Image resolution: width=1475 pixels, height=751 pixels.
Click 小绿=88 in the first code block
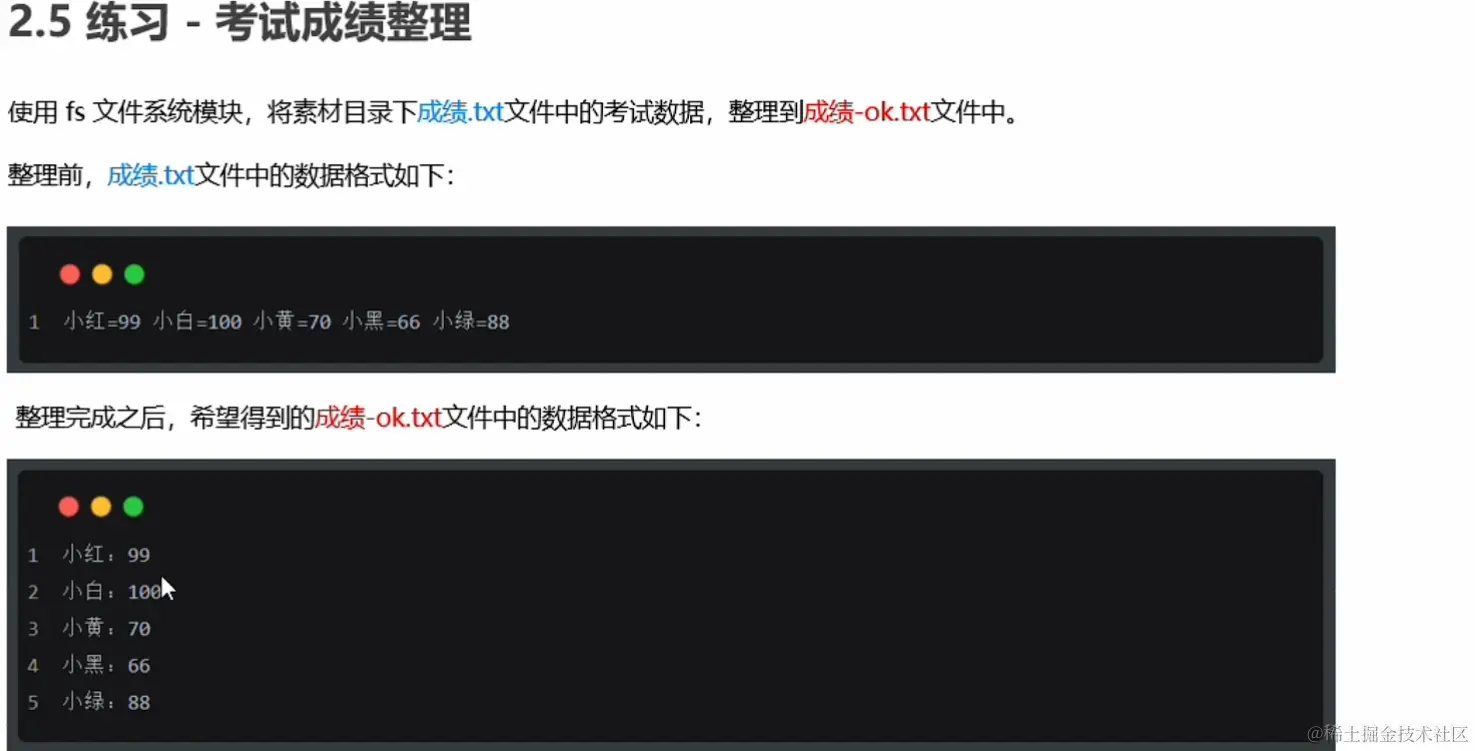point(471,322)
